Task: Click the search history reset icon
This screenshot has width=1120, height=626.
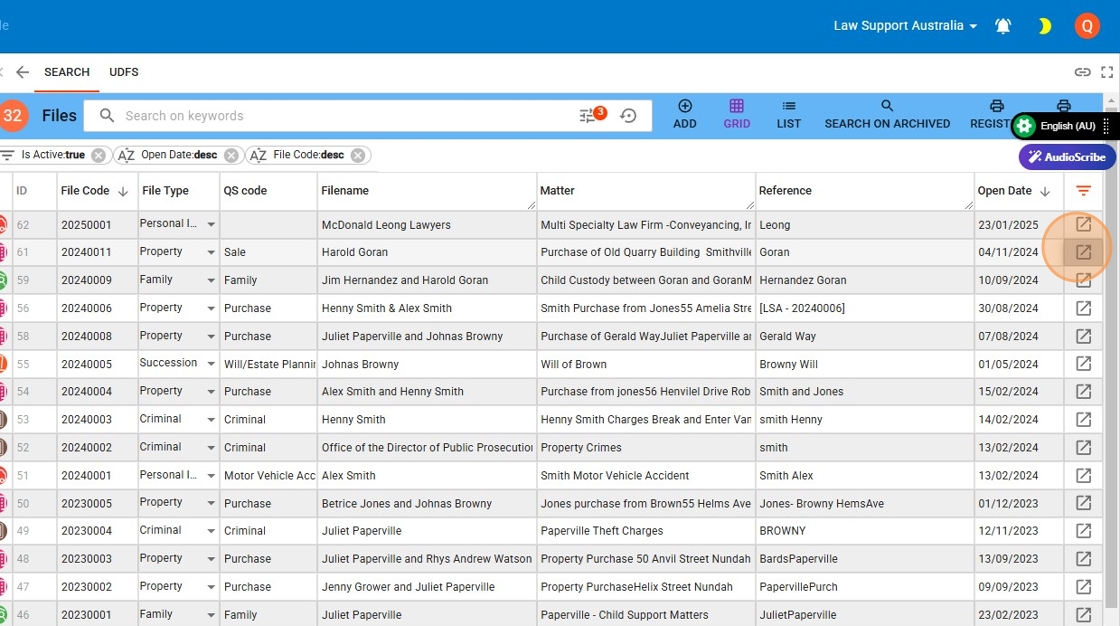Action: [628, 116]
